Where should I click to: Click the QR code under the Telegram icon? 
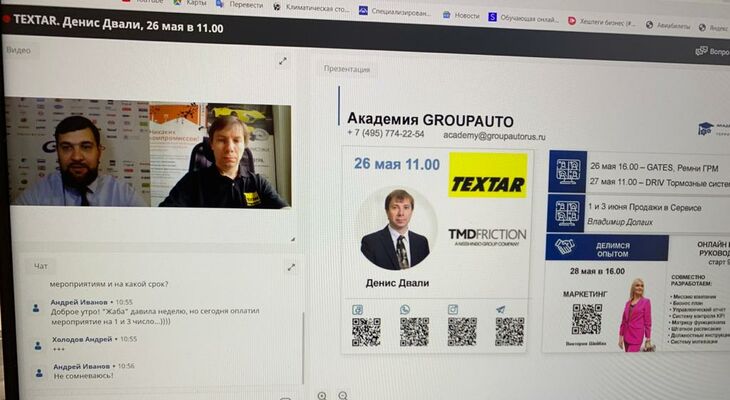click(x=510, y=332)
